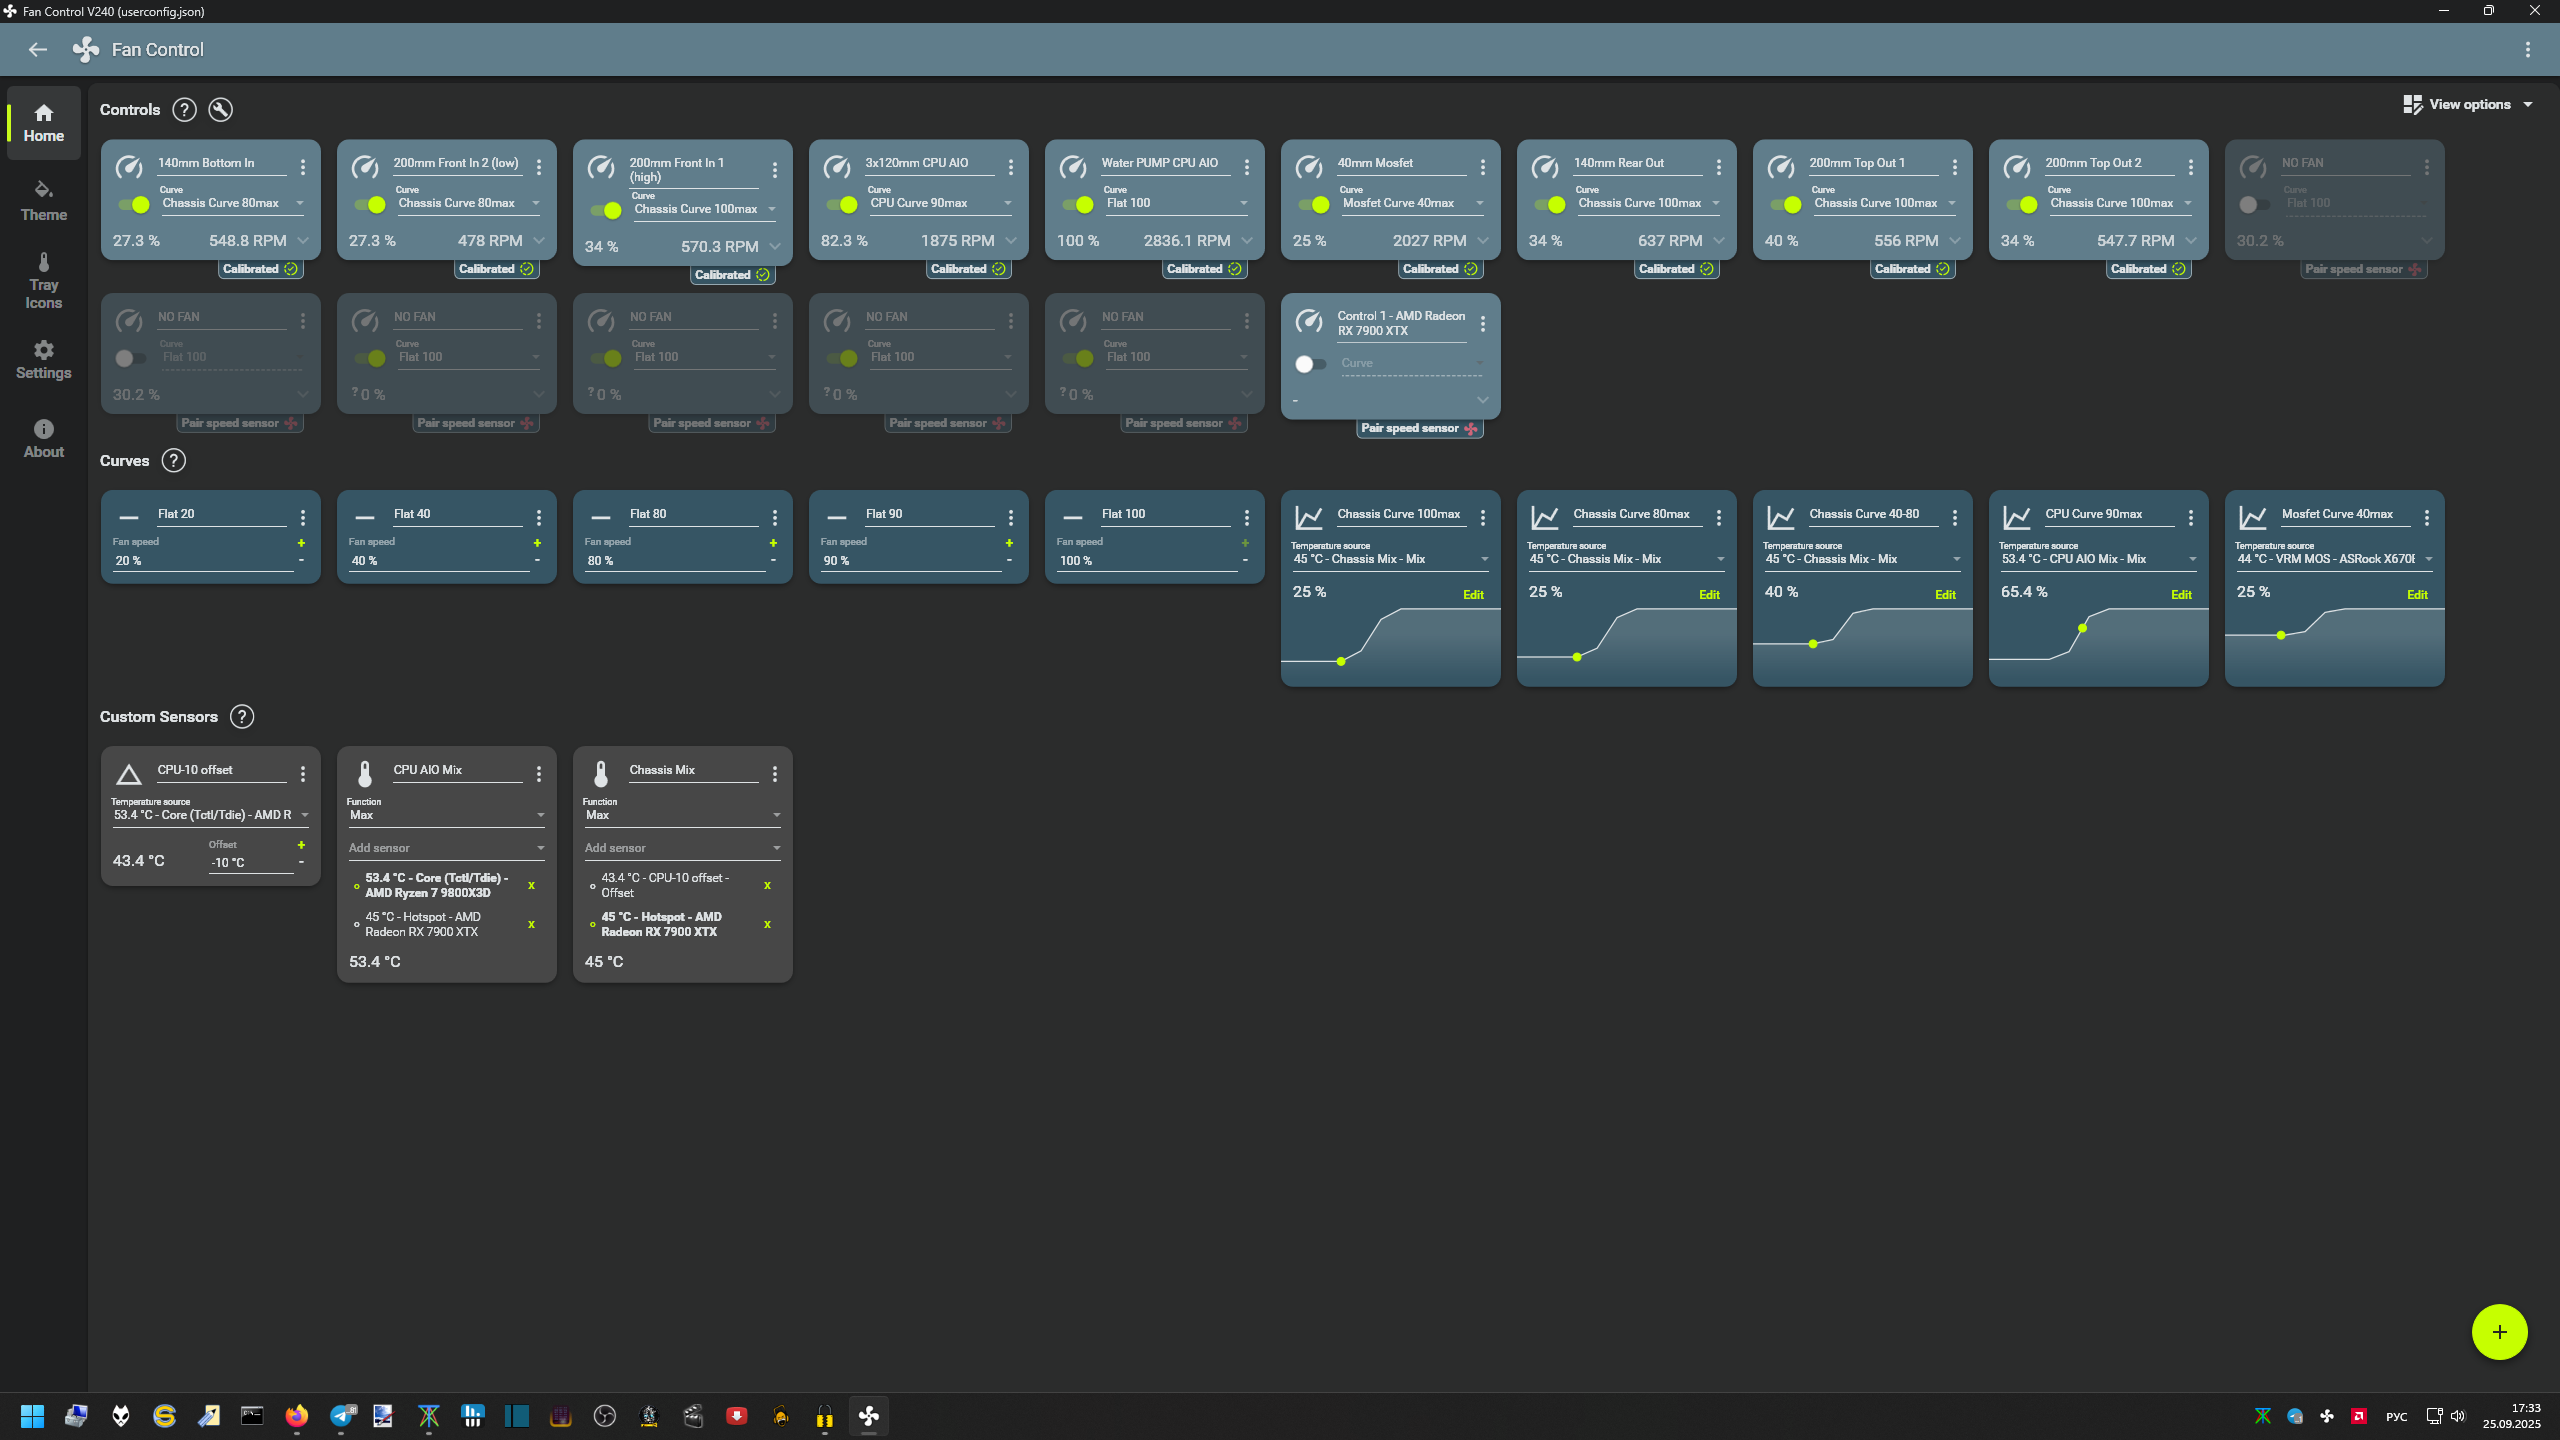Click Edit on CPU Curve 90max
Screen dimensions: 2560x1440
(2181, 595)
